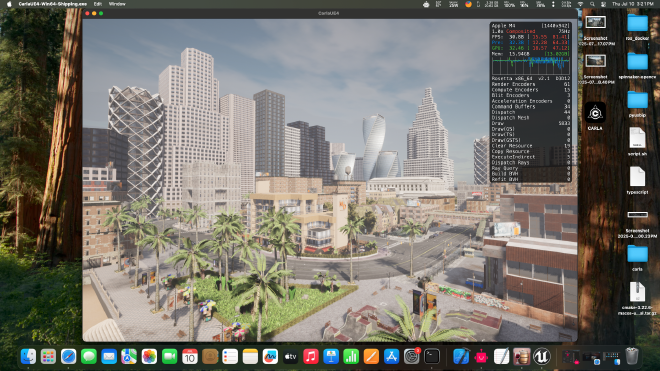Select the script.sh file on the desktop
Image resolution: width=660 pixels, height=371 pixels.
637,138
